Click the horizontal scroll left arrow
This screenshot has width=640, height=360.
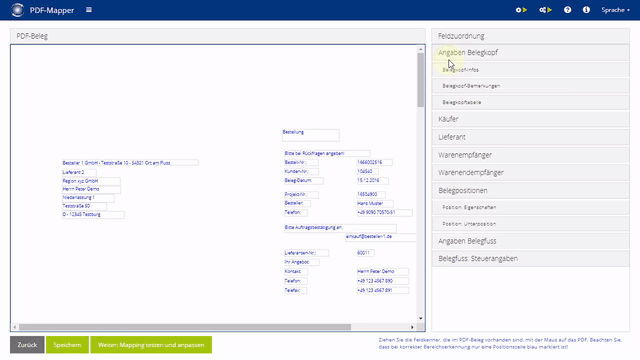(x=15, y=327)
